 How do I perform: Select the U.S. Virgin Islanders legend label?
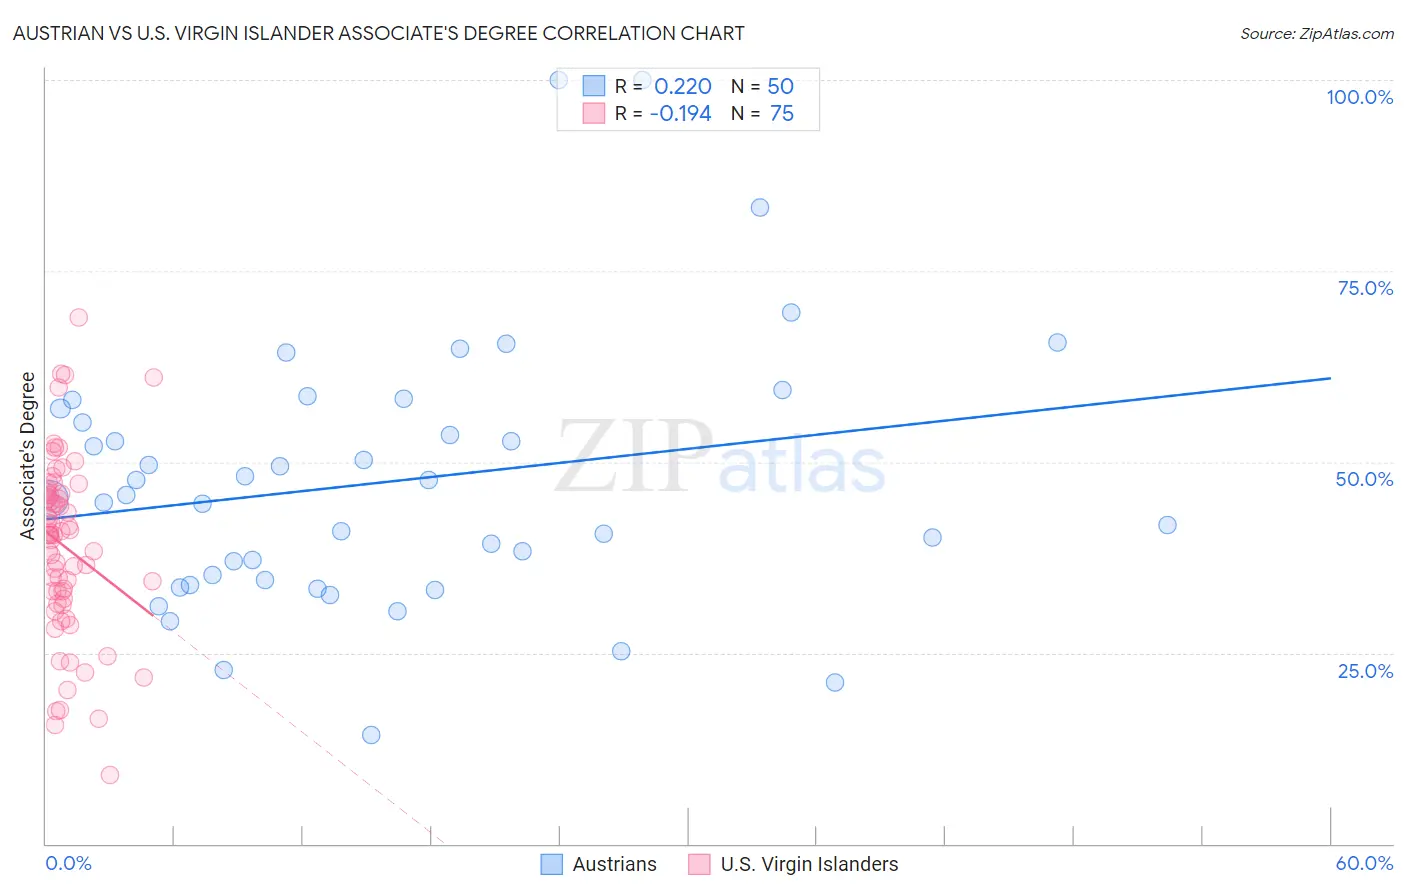coord(810,864)
